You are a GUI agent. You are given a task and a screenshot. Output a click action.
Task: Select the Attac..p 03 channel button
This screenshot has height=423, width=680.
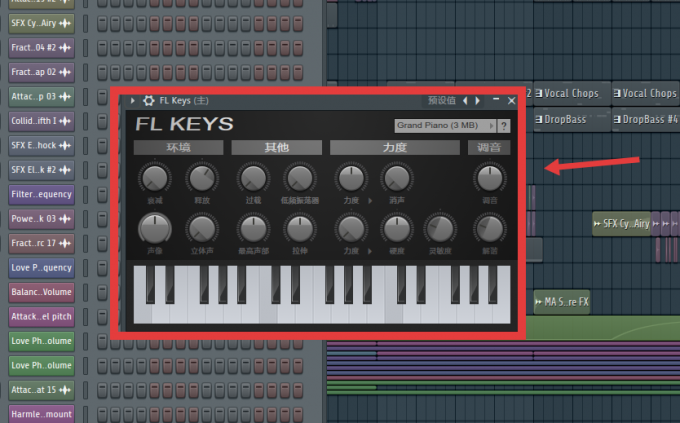pos(41,96)
